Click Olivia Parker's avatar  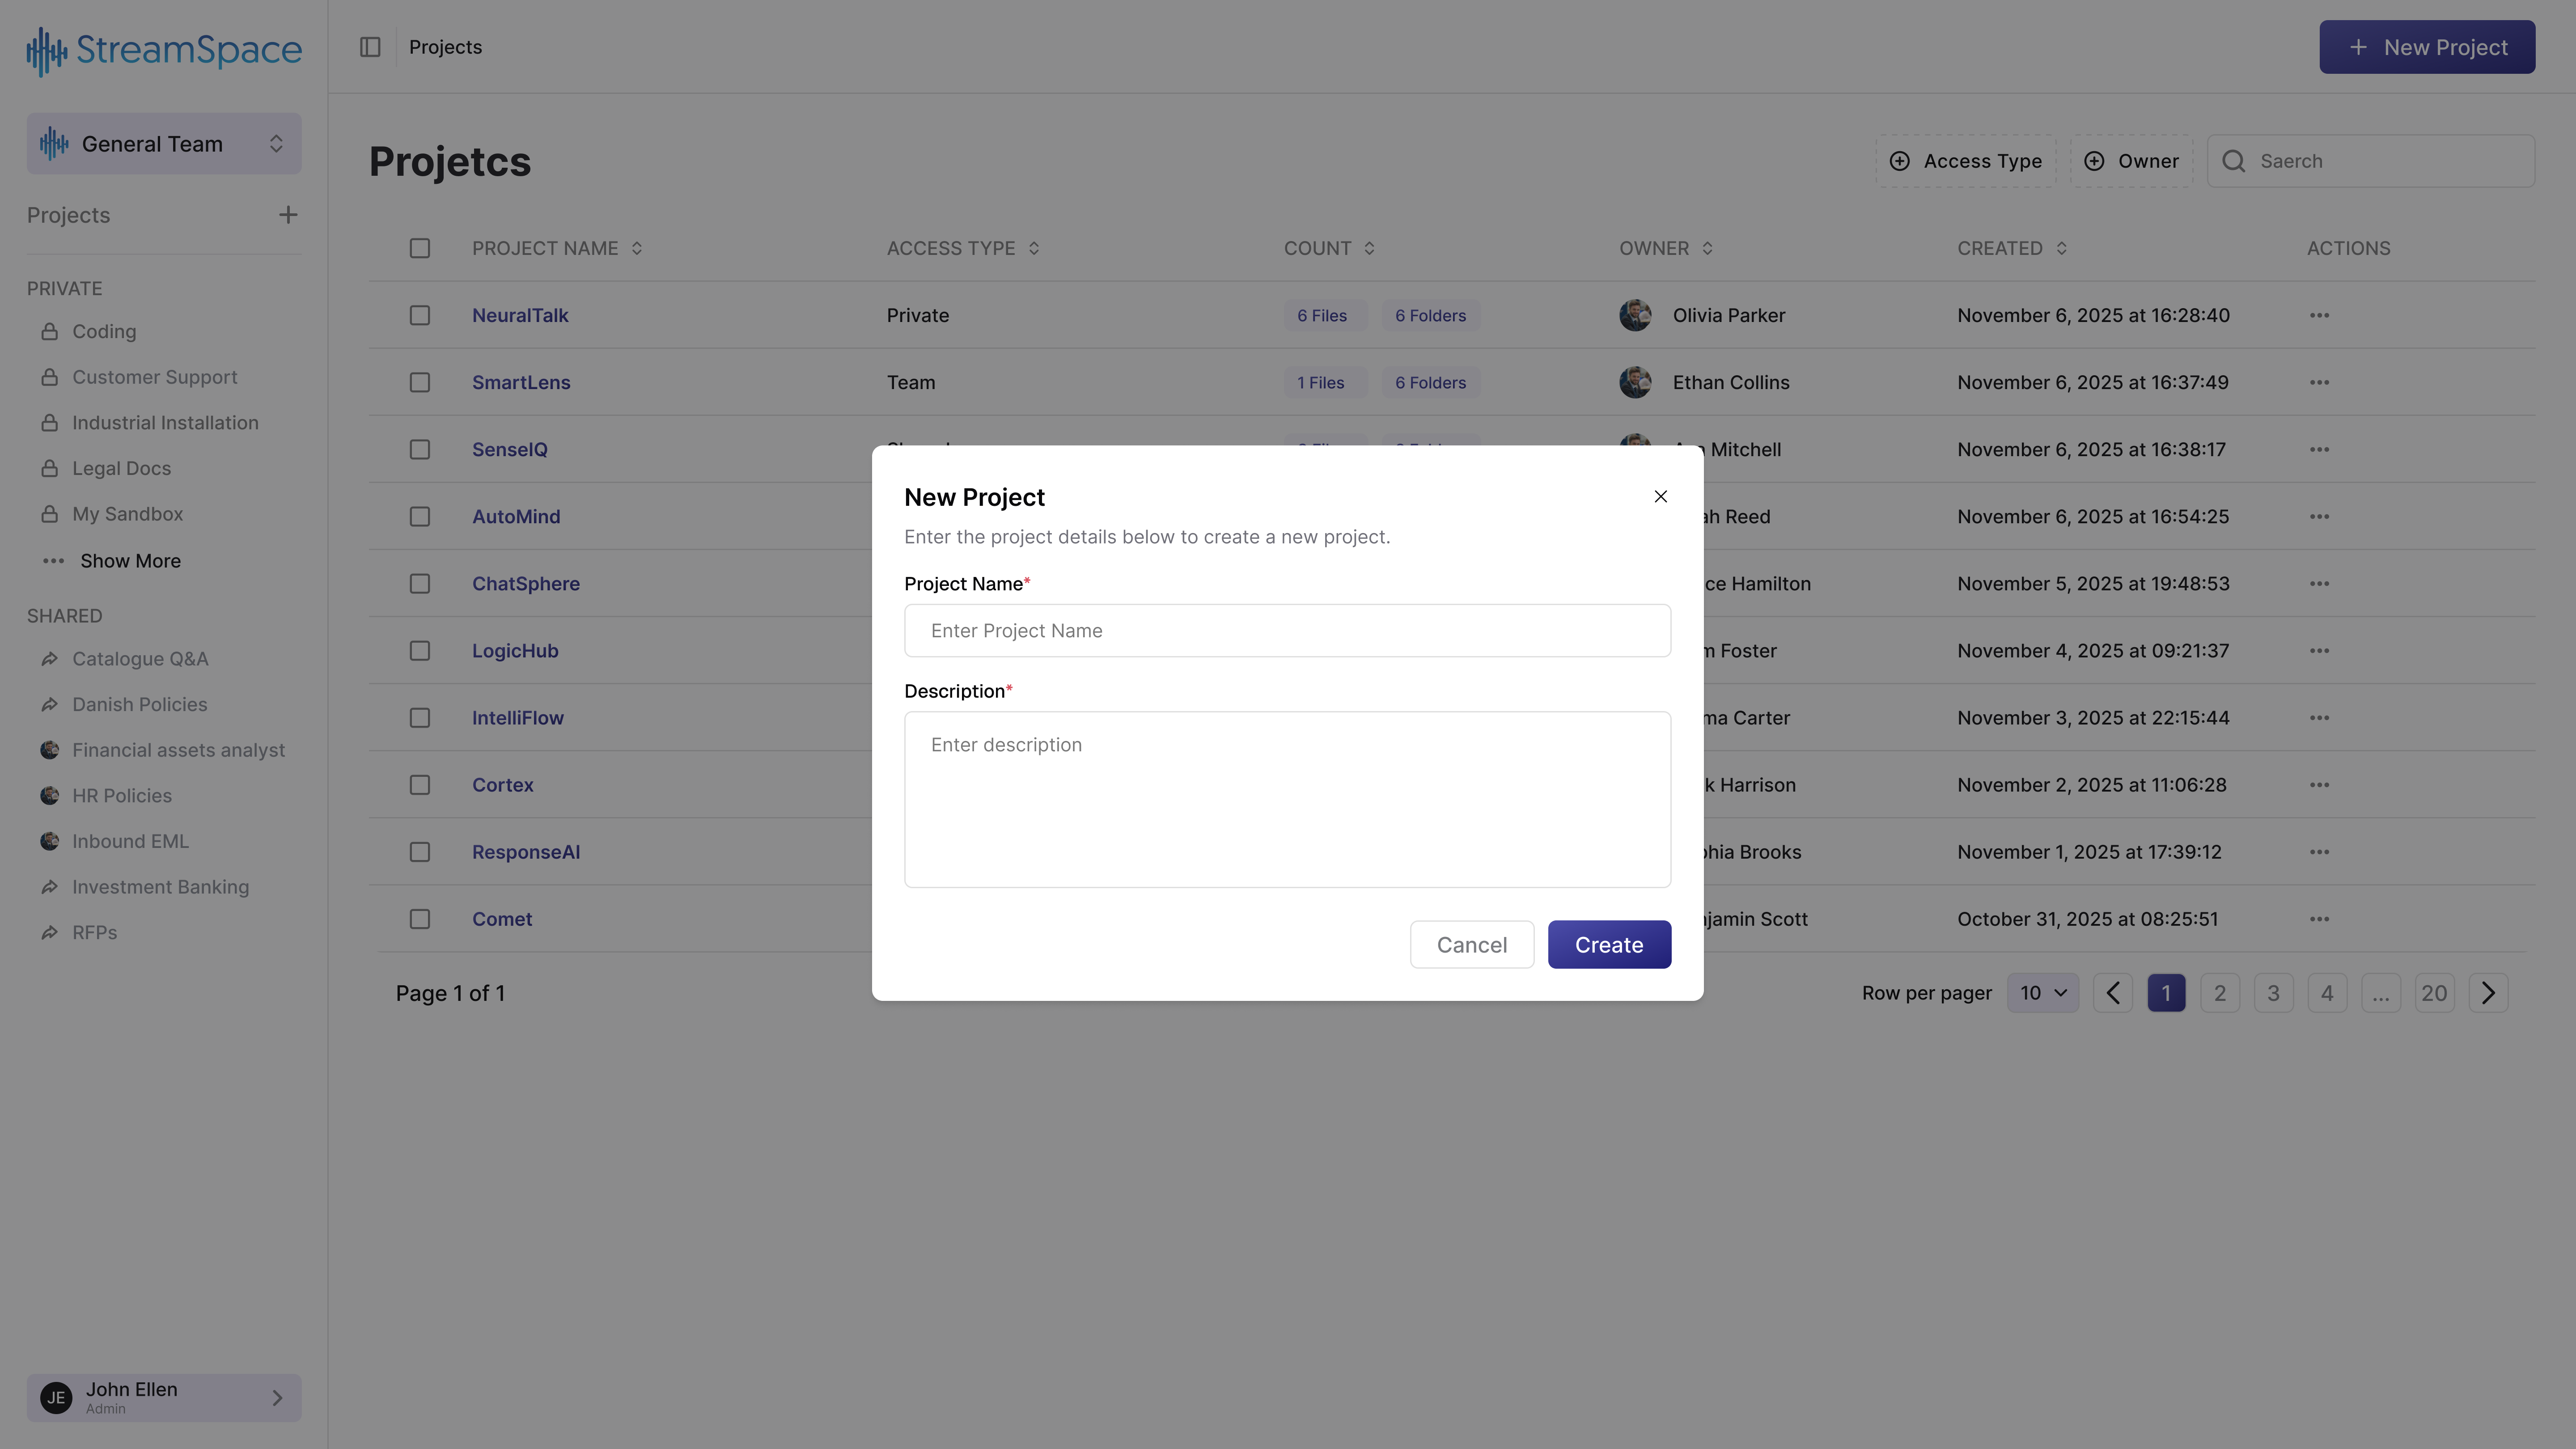[x=1635, y=315]
